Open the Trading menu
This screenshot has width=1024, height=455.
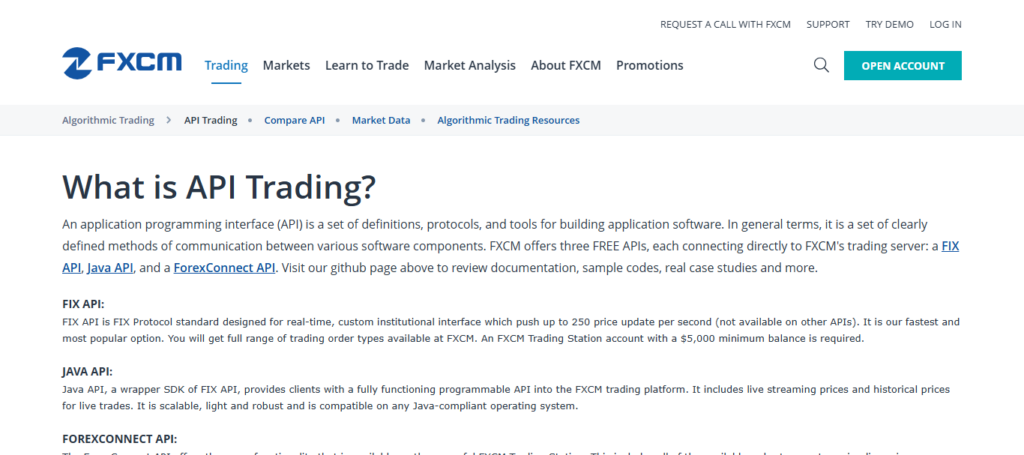[x=227, y=65]
